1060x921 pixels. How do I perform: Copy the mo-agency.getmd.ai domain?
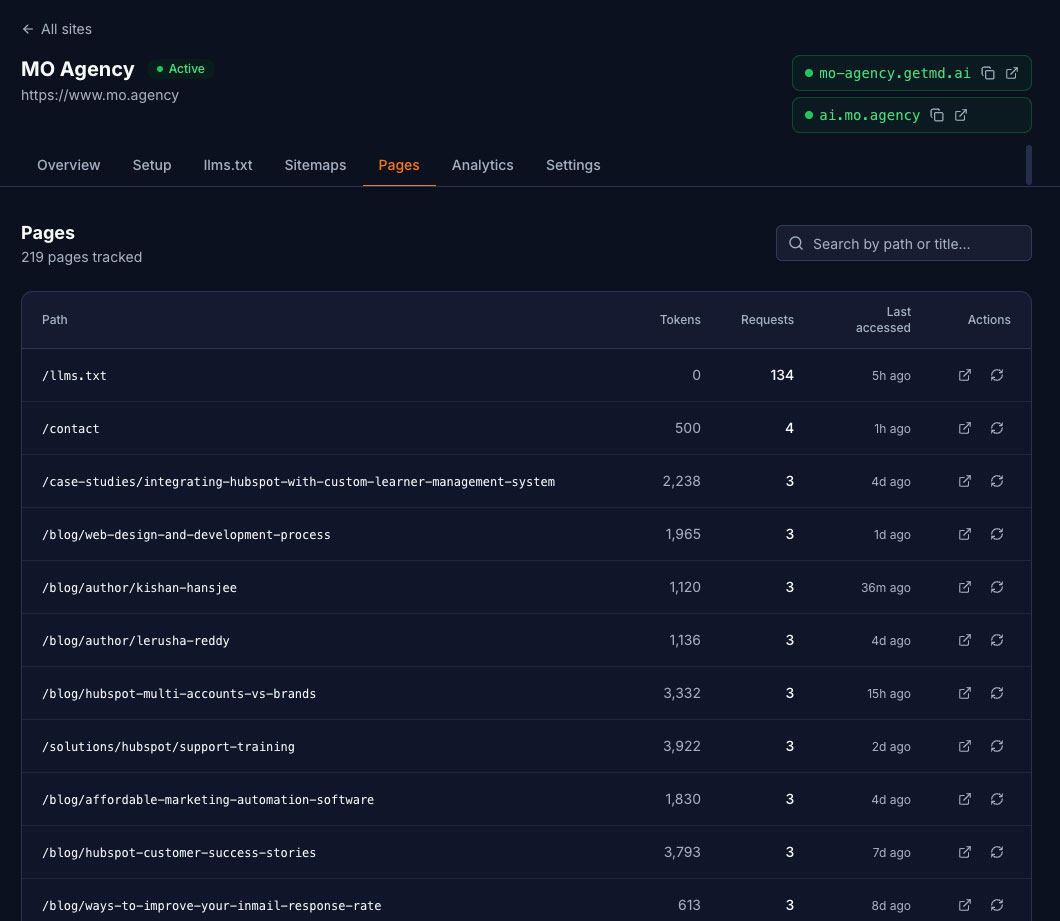point(987,72)
